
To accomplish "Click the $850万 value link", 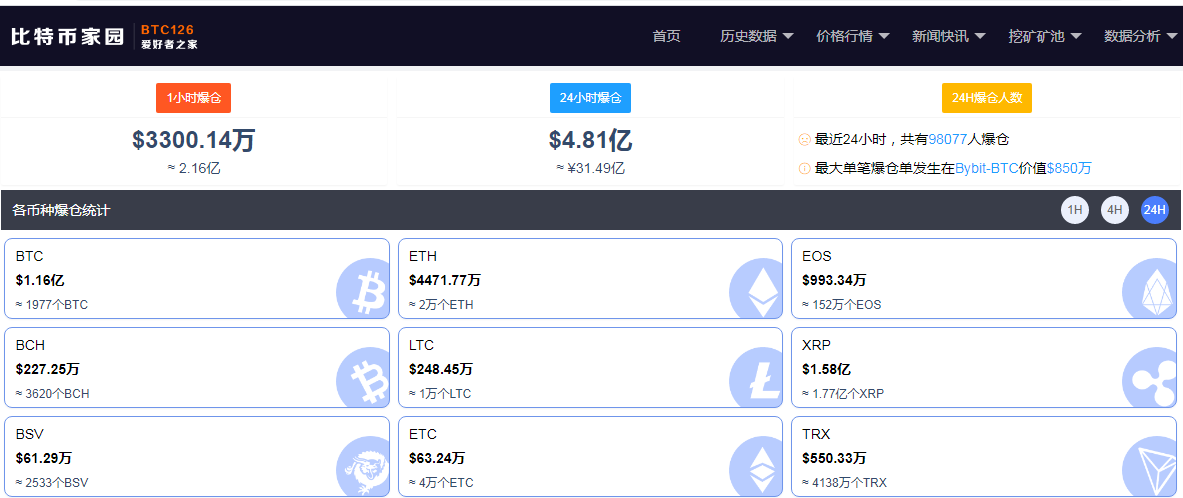I will coord(1069,168).
